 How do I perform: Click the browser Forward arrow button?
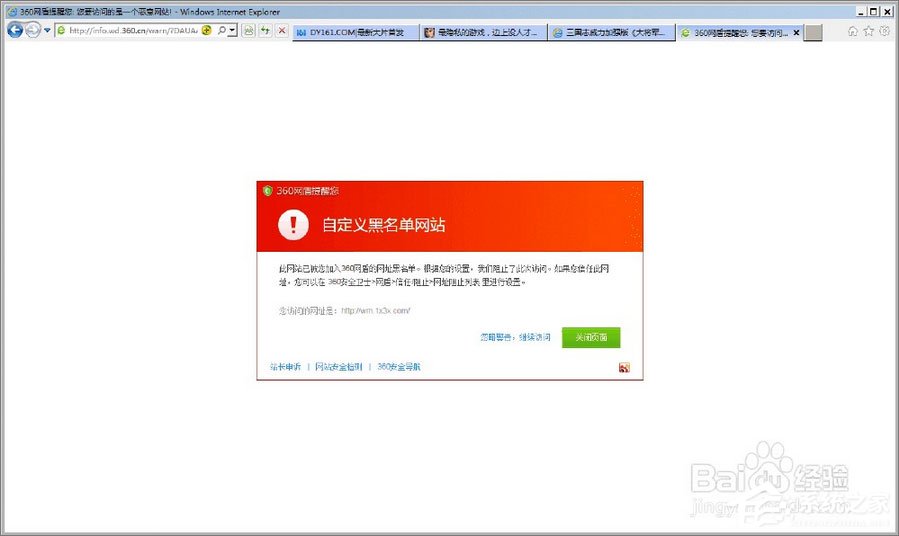tap(33, 30)
